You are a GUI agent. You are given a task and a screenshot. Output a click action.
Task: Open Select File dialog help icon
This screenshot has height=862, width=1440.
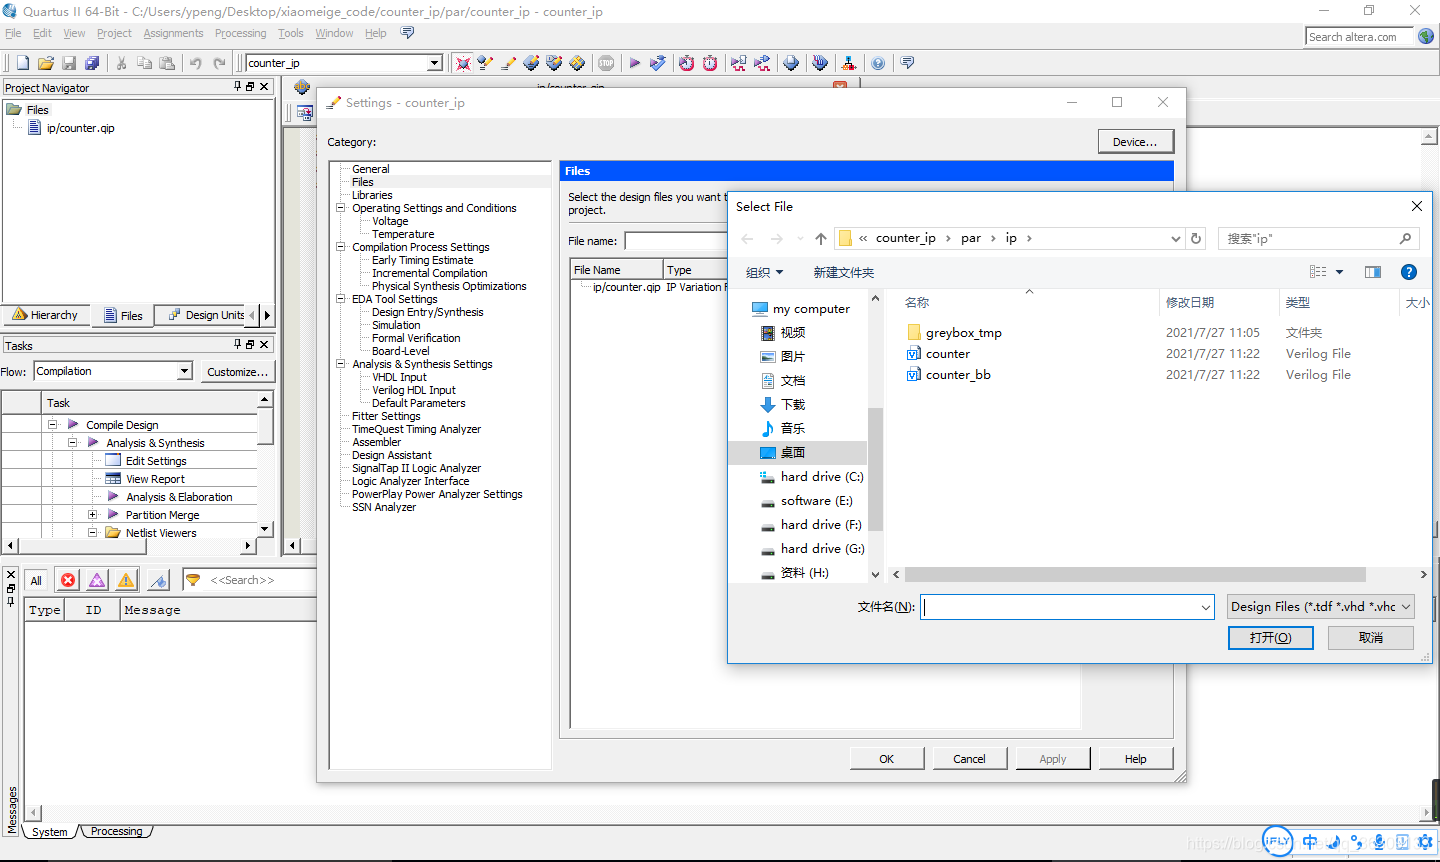click(1409, 272)
